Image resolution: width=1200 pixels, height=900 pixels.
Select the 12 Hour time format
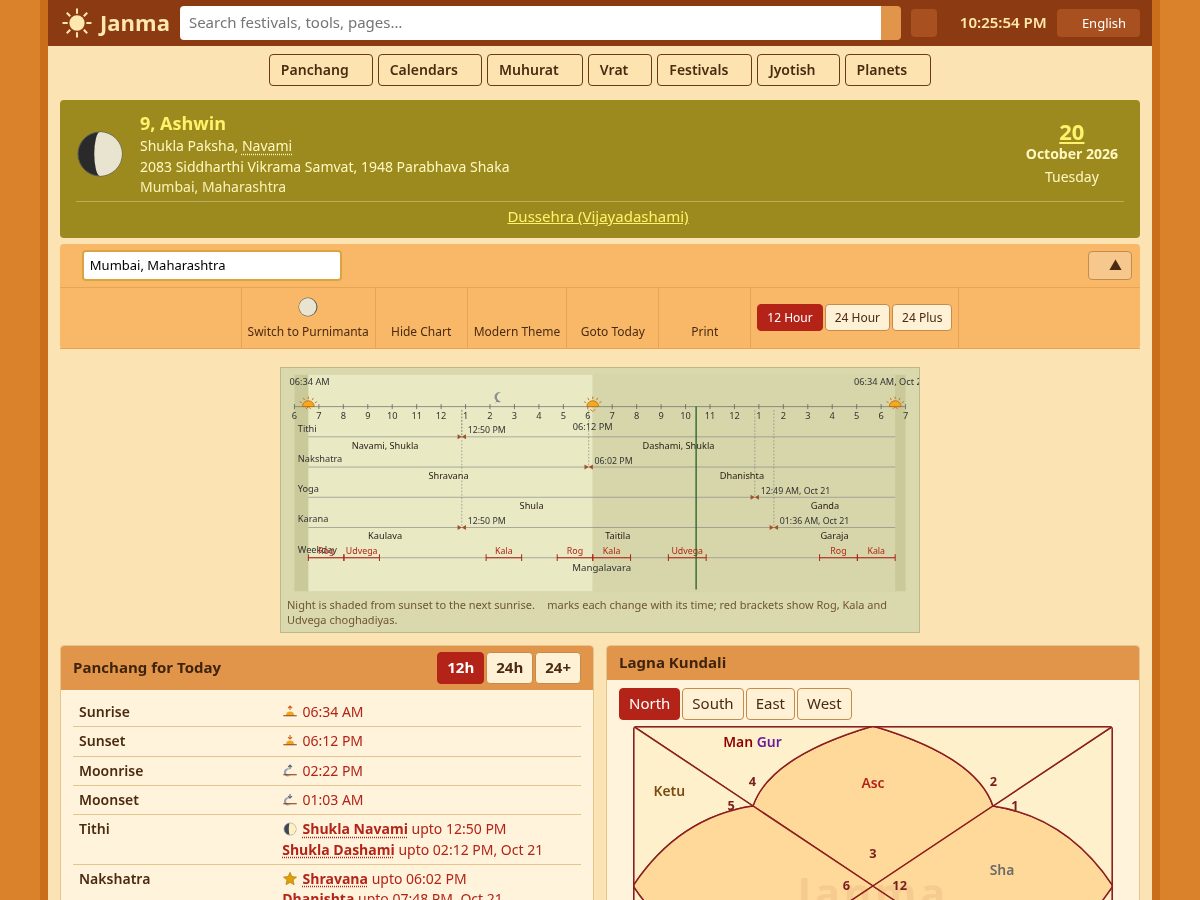click(x=790, y=318)
